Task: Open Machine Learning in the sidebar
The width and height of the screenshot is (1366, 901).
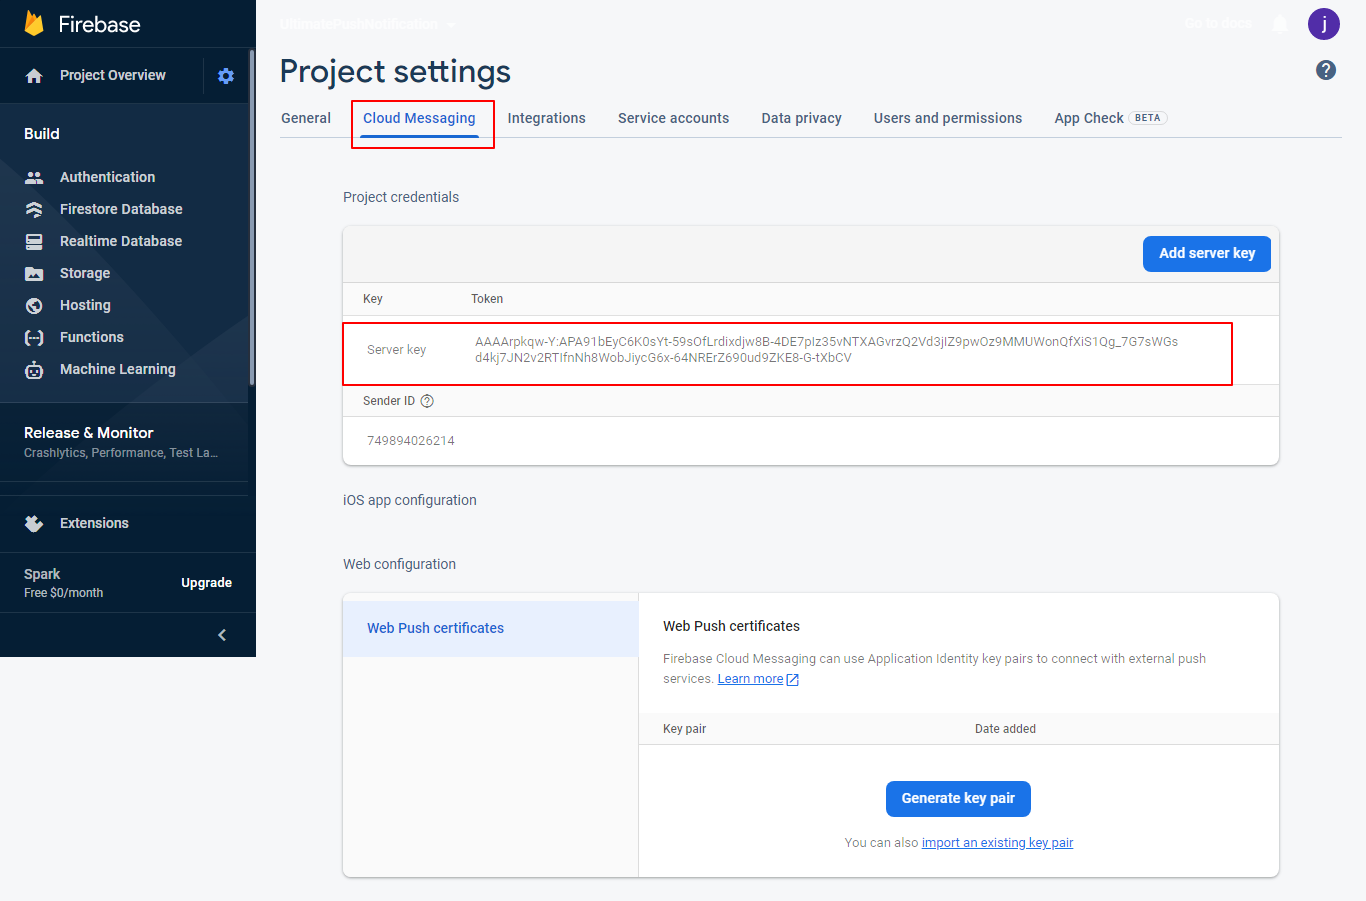Action: pos(118,369)
